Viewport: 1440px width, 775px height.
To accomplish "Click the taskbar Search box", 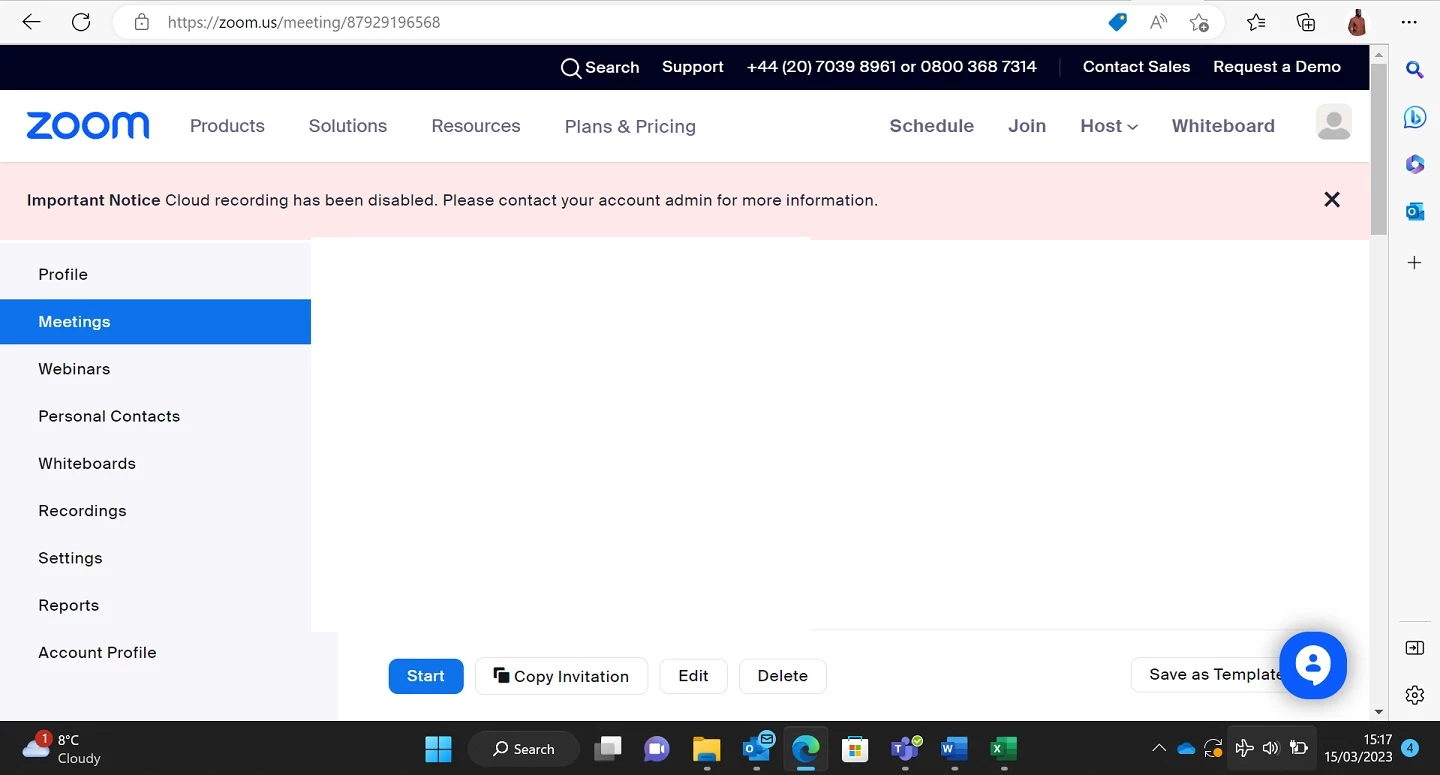I will click(x=523, y=749).
